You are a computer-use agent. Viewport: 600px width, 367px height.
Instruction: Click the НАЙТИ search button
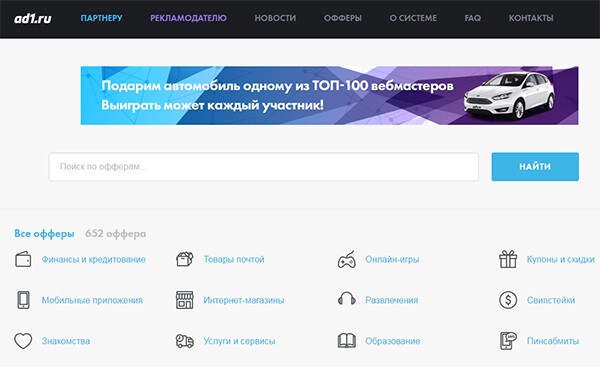tap(535, 167)
